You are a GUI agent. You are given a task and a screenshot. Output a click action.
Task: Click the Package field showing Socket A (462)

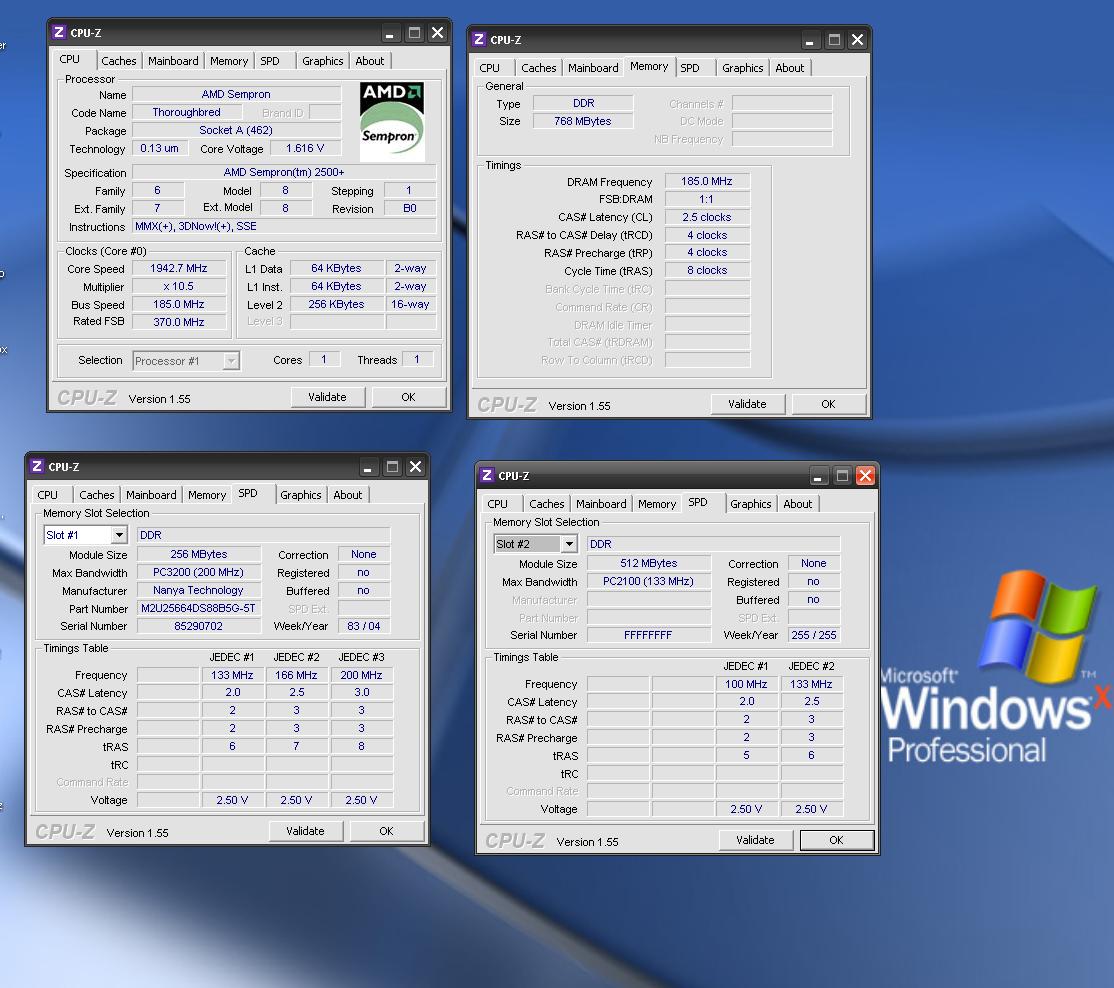(236, 131)
